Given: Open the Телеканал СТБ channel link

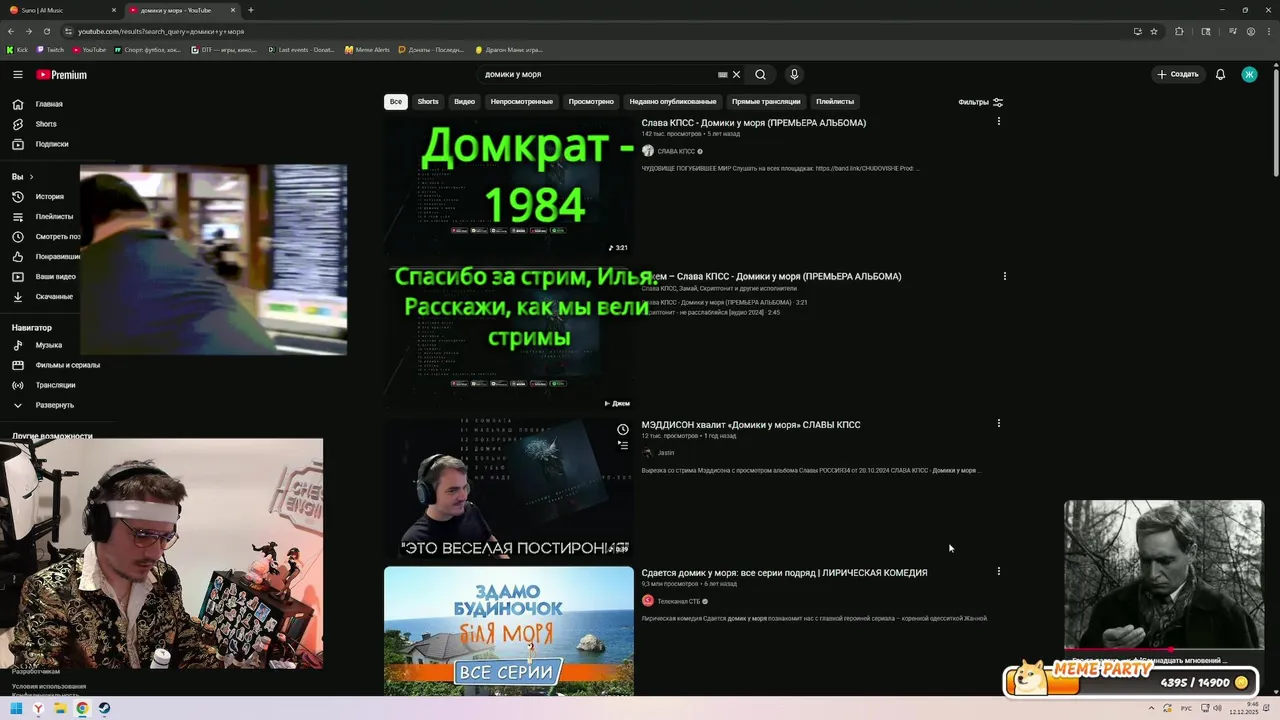Looking at the screenshot, I should tap(678, 601).
